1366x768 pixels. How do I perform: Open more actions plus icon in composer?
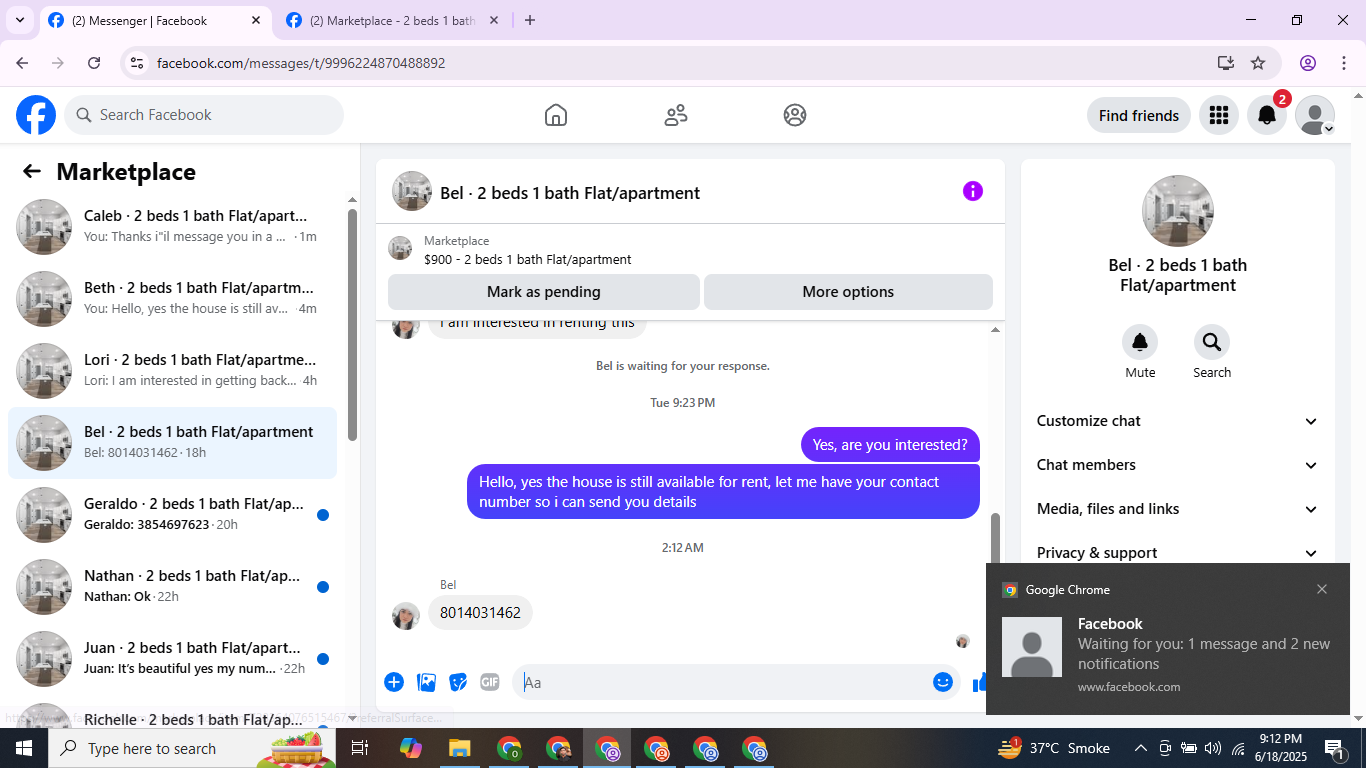point(394,682)
